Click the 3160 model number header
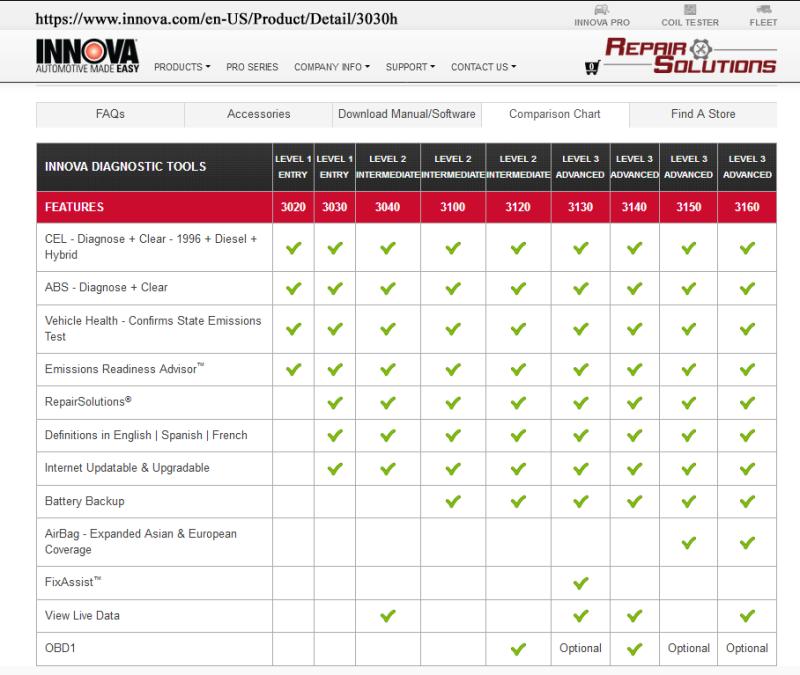 click(747, 207)
